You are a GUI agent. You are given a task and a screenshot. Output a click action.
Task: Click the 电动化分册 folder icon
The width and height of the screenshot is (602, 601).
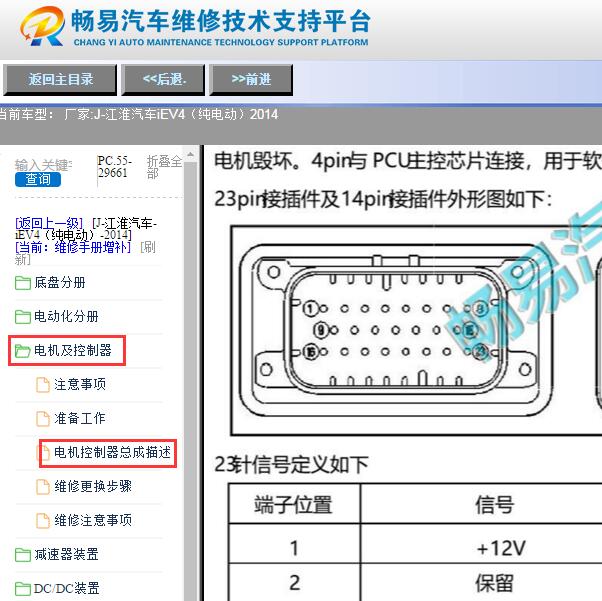point(23,317)
